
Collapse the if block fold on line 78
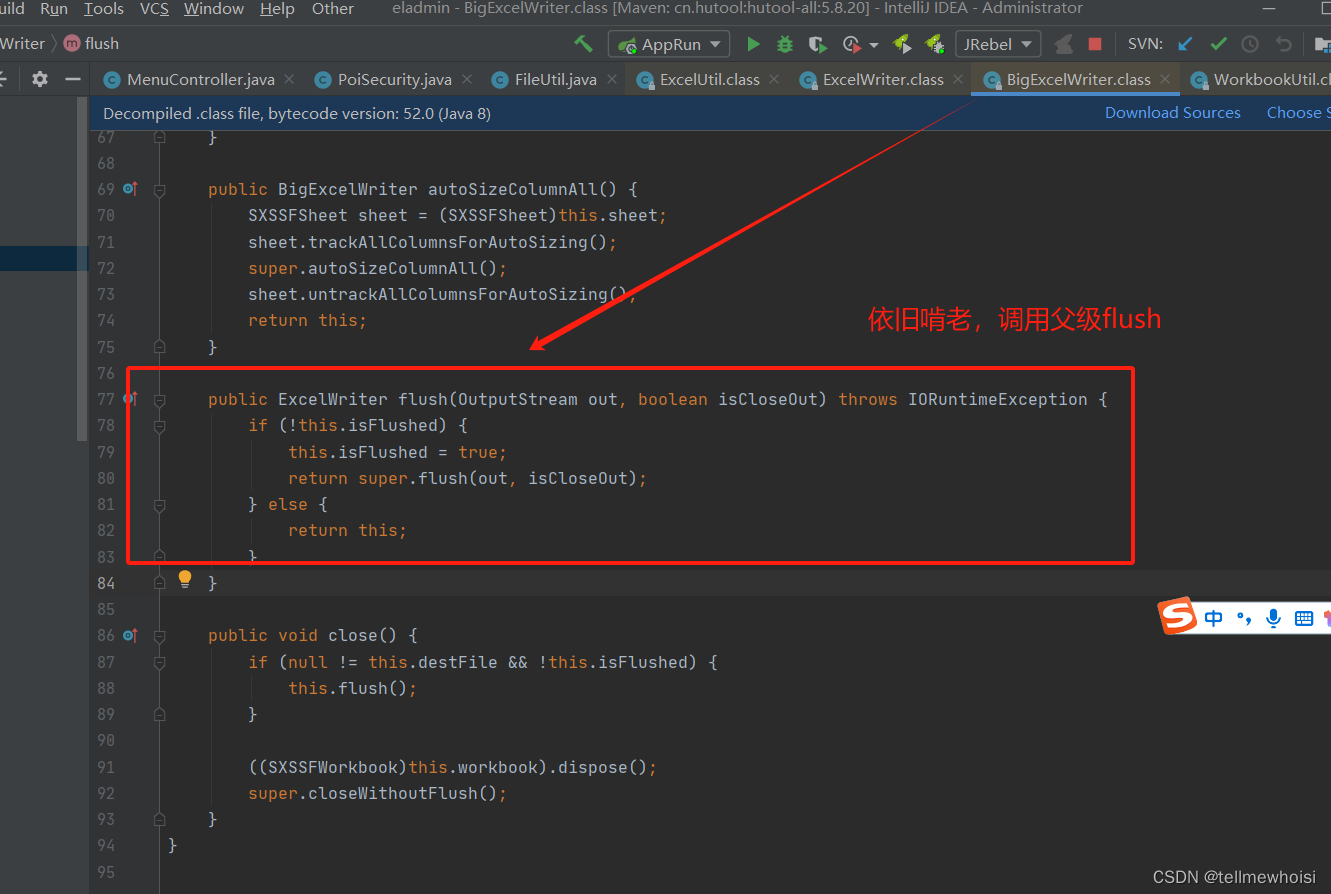tap(159, 426)
